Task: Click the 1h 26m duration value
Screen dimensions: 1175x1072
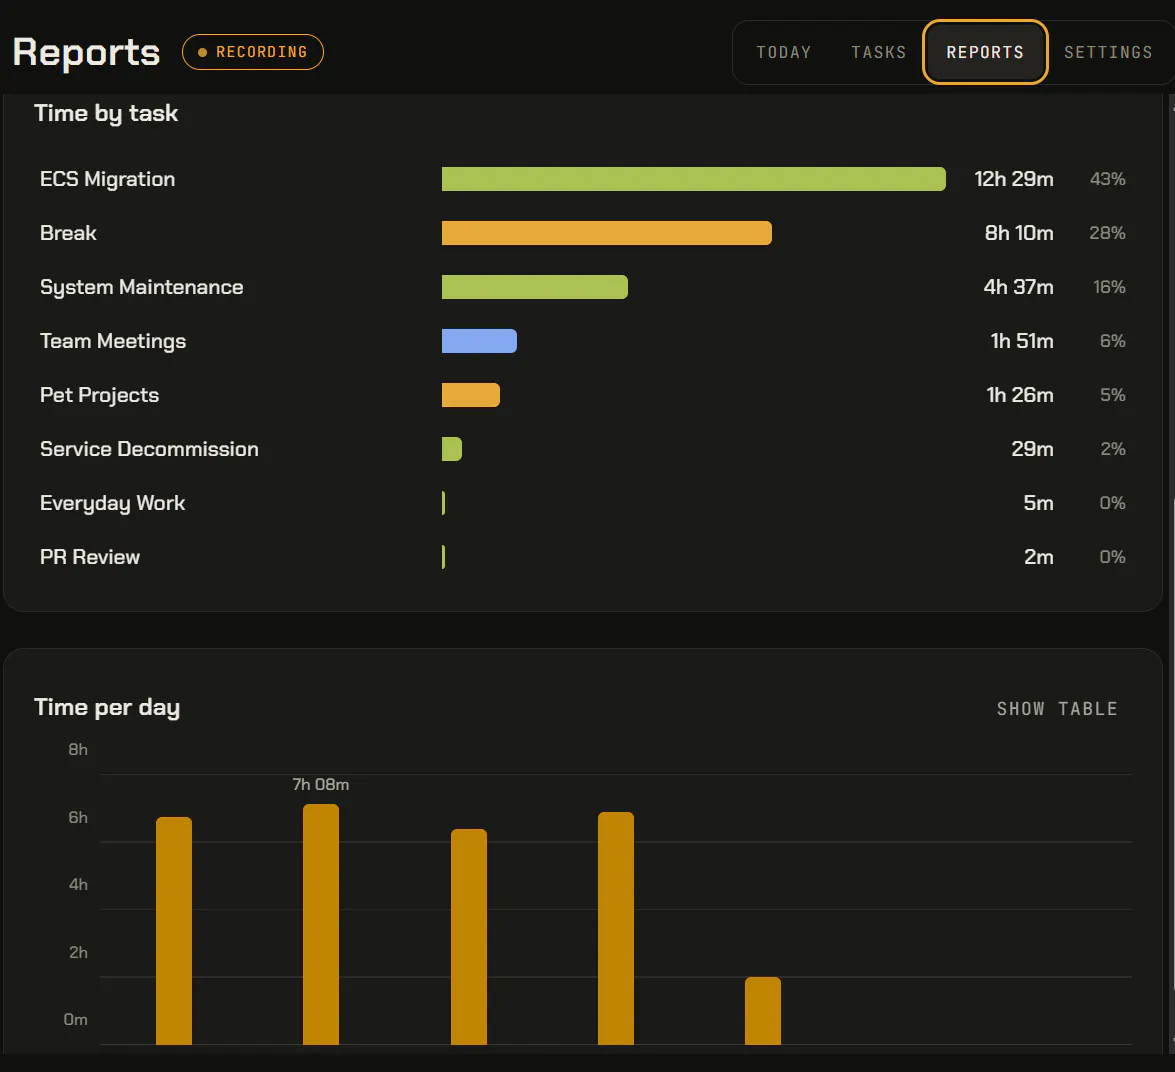Action: (1020, 395)
